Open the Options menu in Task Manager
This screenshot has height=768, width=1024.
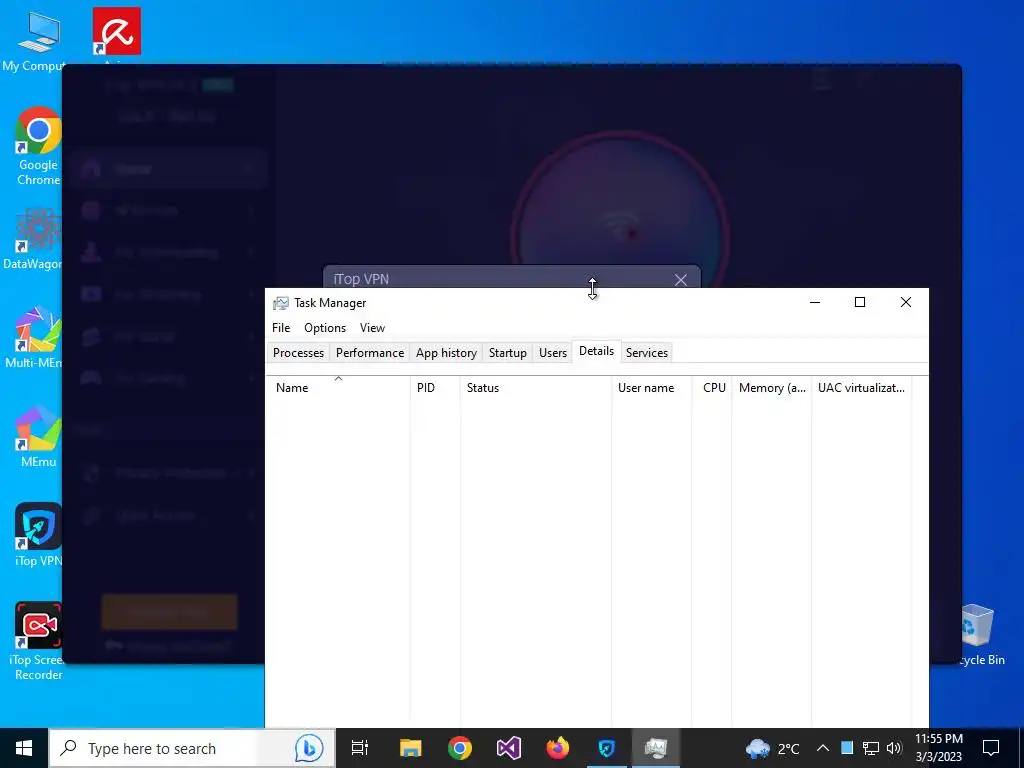[x=325, y=328]
